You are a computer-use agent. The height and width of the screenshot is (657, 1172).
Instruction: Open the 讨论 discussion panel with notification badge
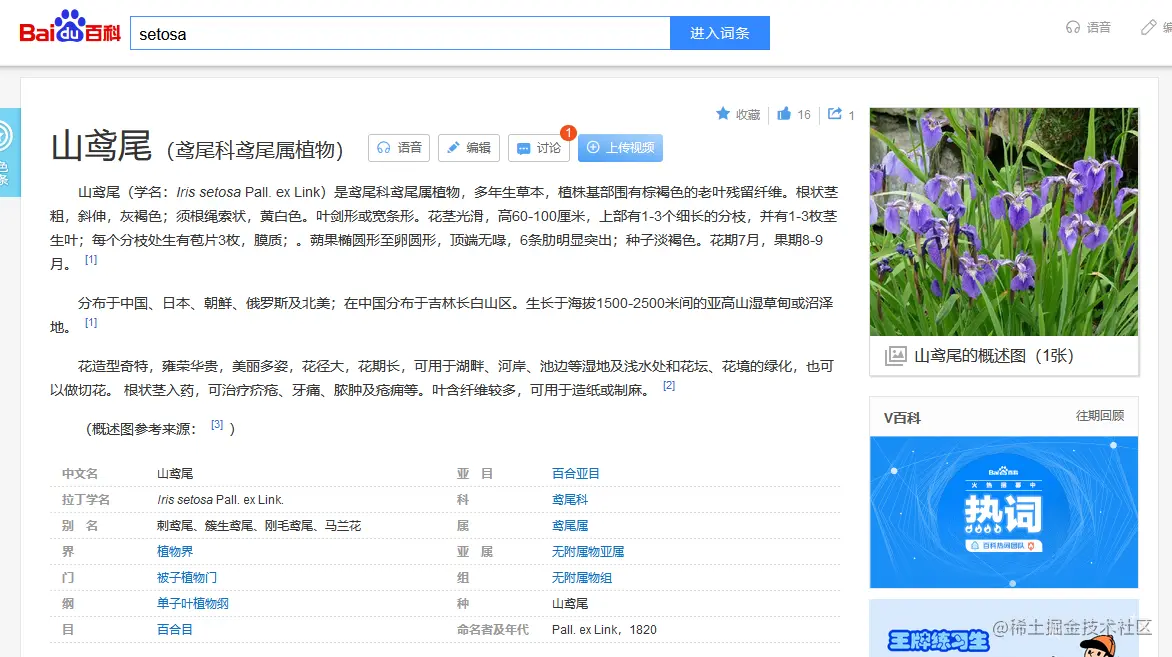pyautogui.click(x=537, y=147)
